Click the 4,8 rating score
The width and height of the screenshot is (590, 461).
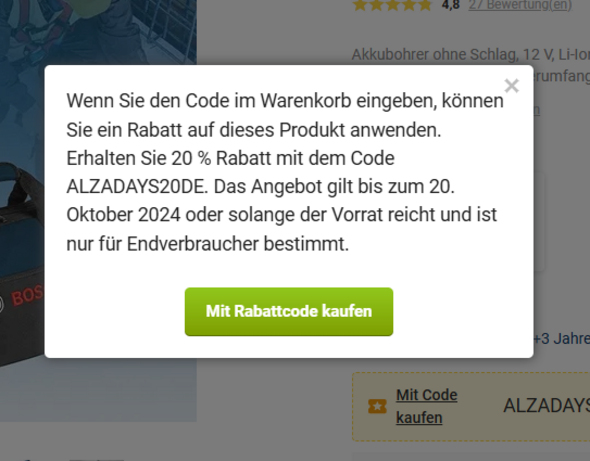click(451, 5)
